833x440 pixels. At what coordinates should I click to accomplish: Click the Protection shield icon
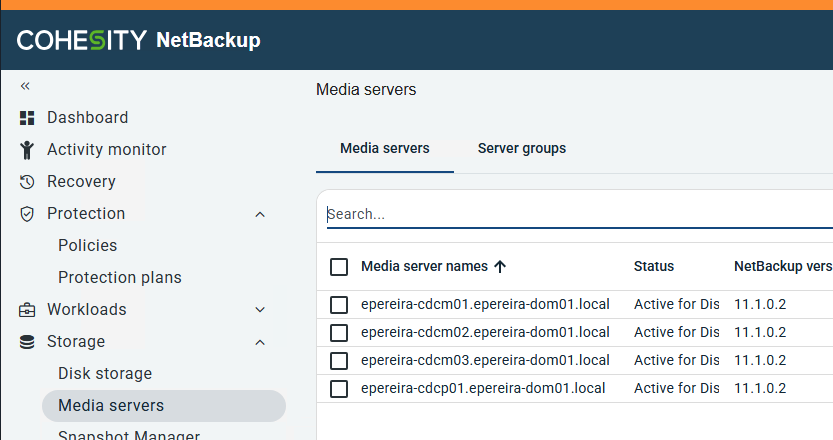(x=27, y=214)
